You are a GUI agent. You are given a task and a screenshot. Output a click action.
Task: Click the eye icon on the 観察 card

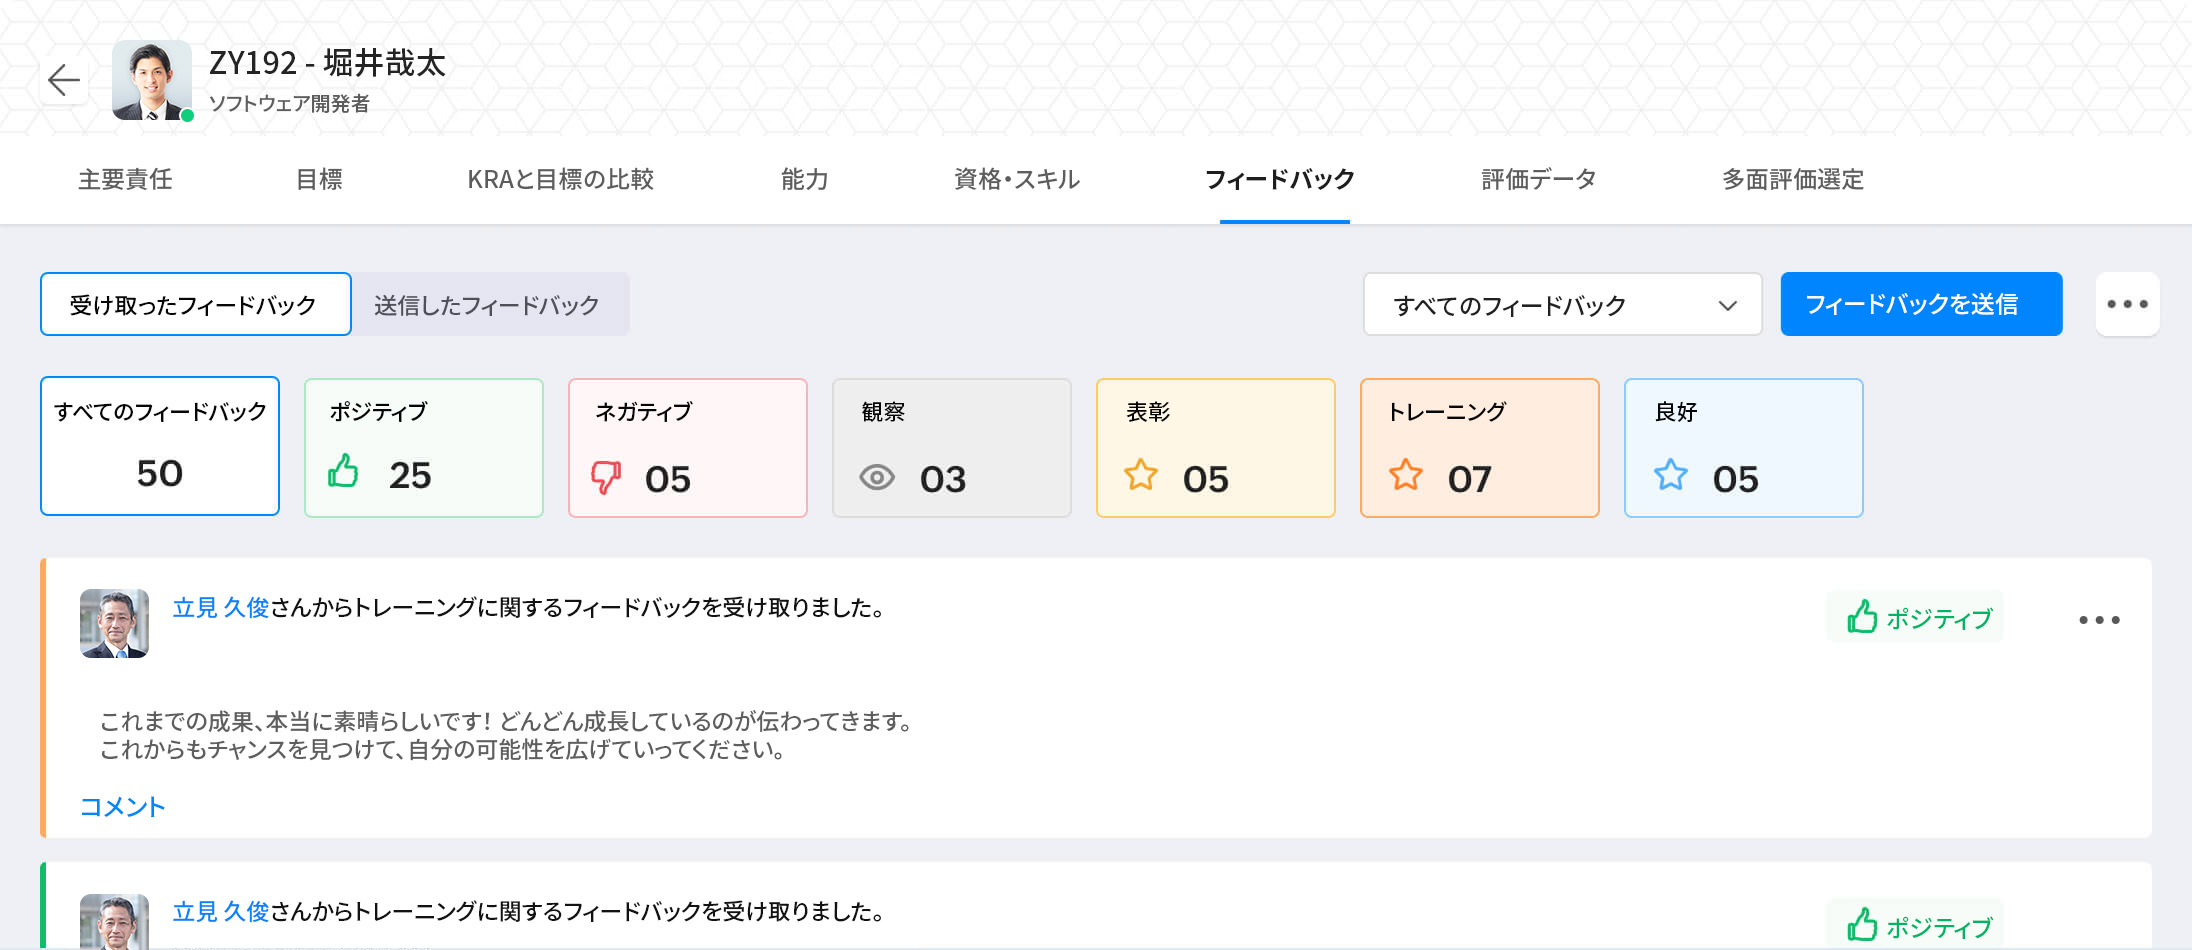877,478
